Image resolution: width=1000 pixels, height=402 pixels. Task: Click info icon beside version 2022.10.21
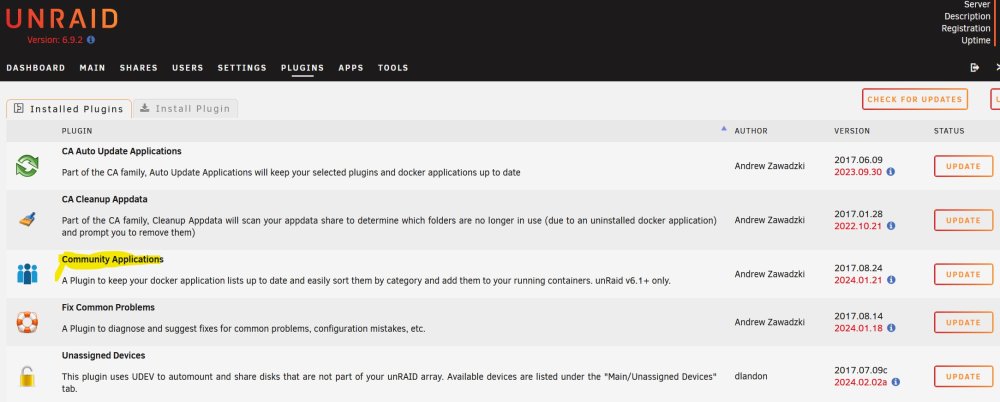[891, 226]
